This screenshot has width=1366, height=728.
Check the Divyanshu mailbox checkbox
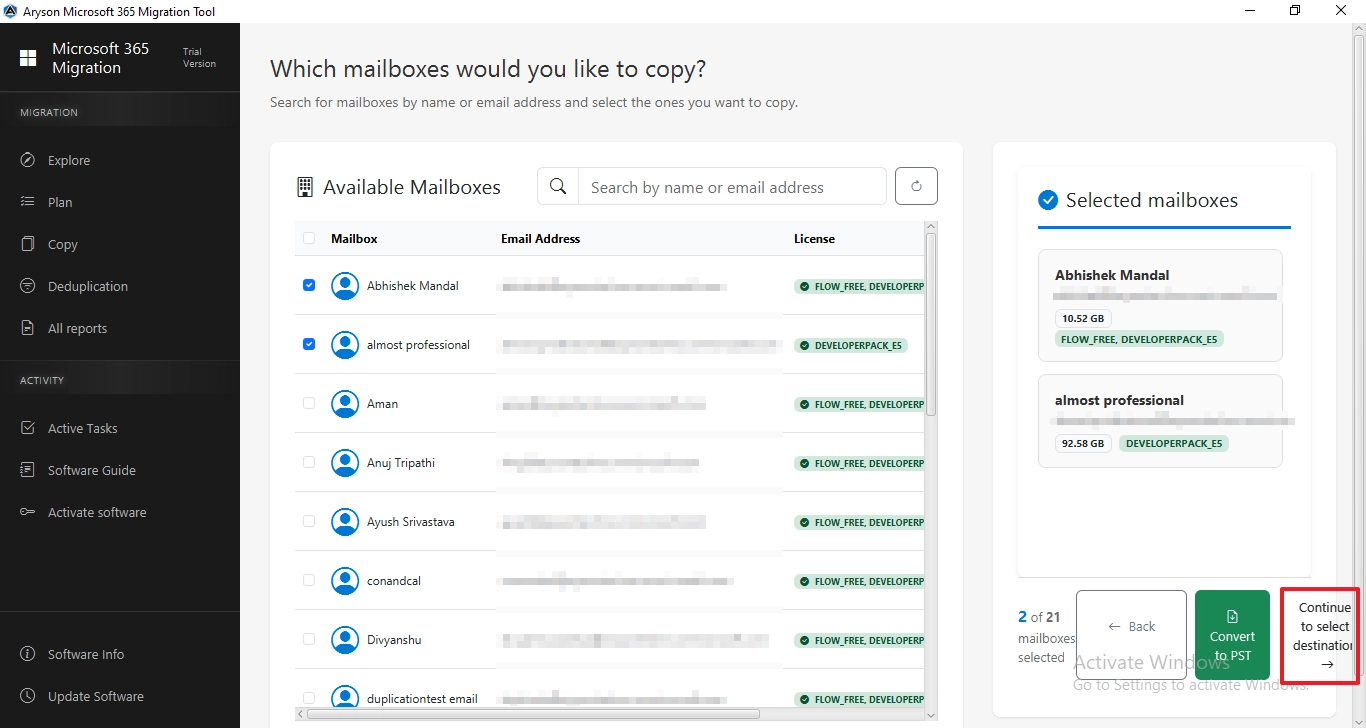tap(309, 639)
